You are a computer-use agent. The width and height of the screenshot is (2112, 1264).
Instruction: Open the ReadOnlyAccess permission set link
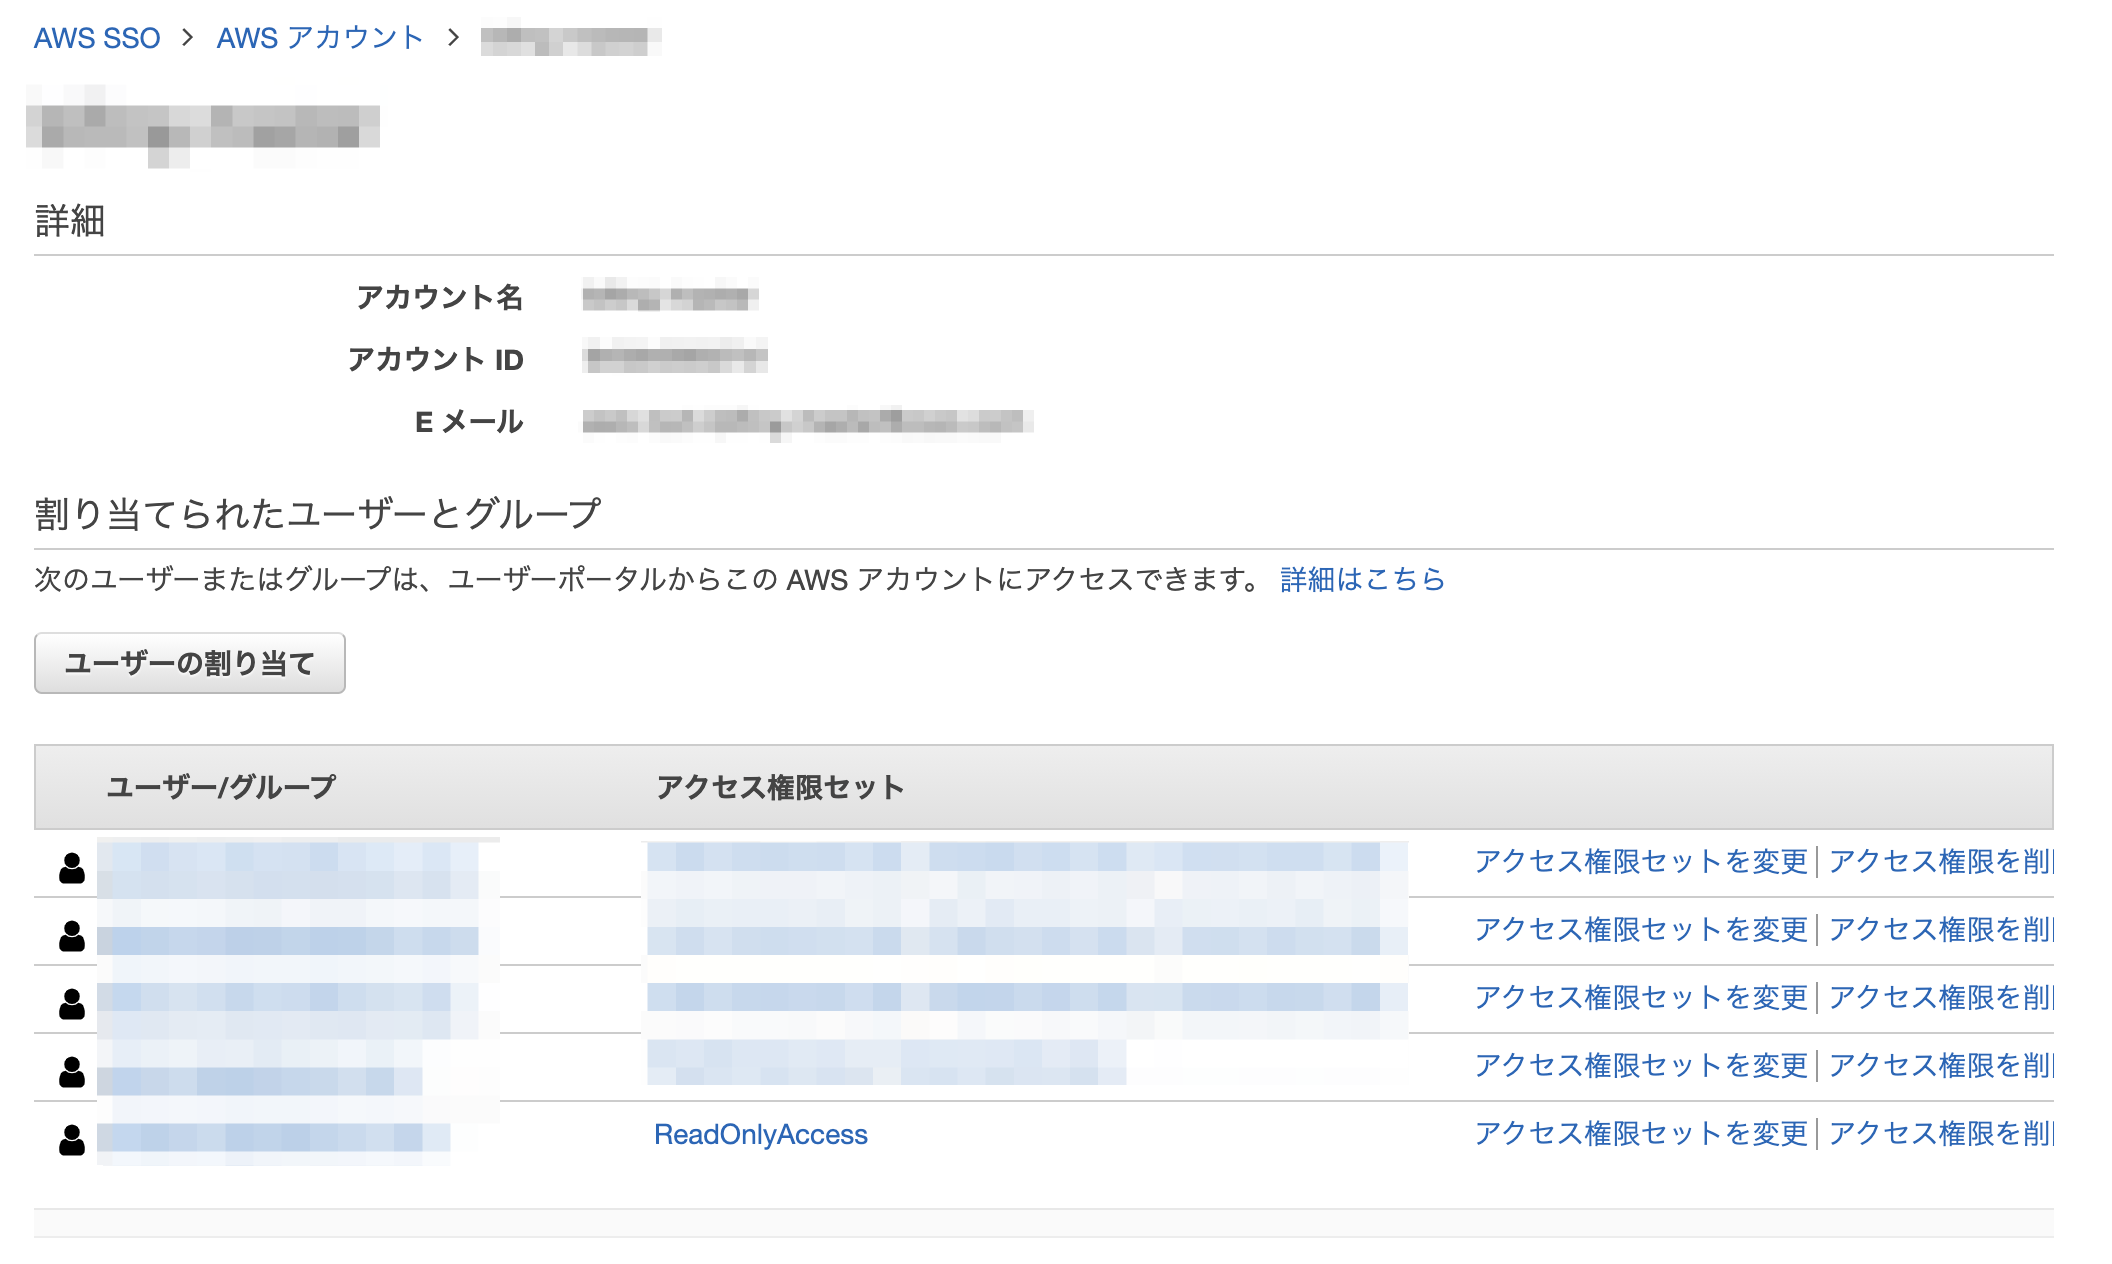760,1134
